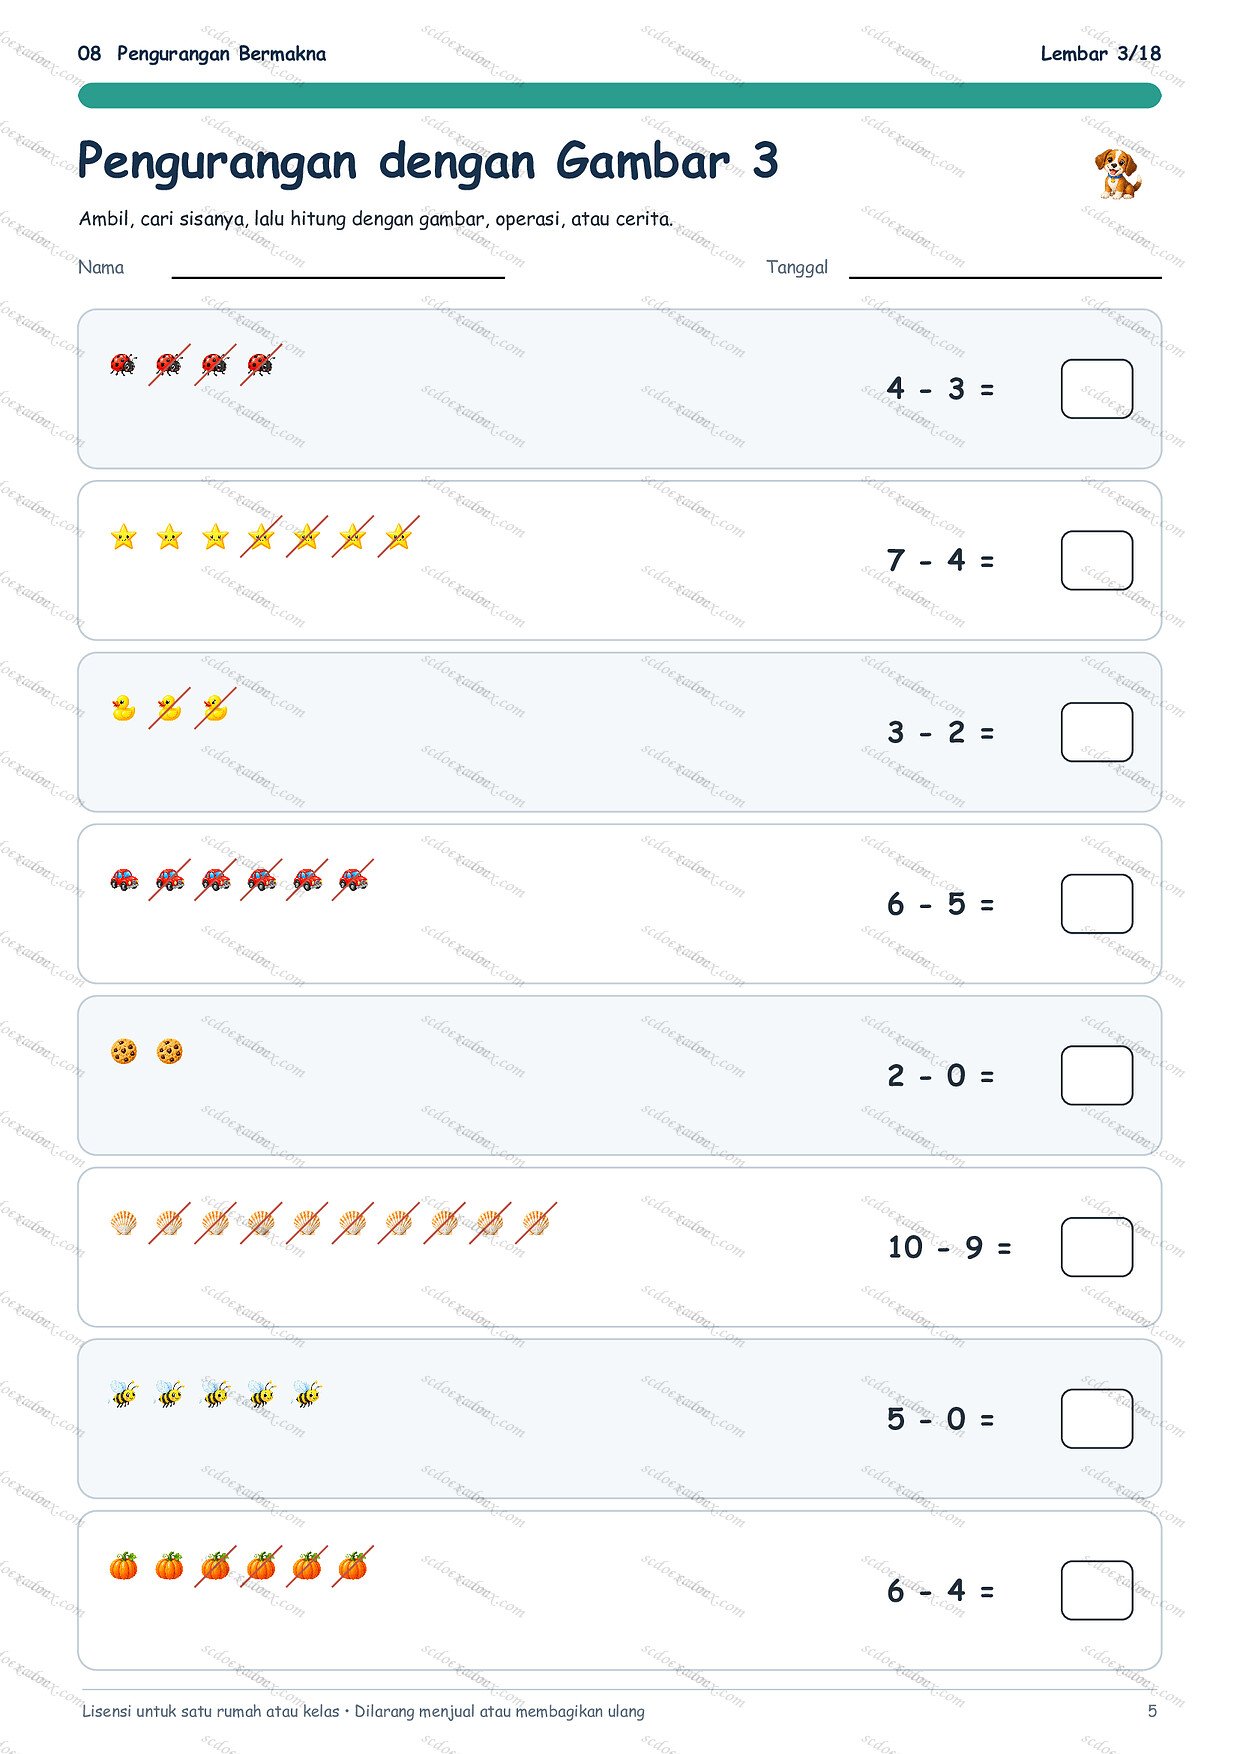Click the first yellow star
Viewport: 1240px width, 1754px height.
pyautogui.click(x=123, y=537)
